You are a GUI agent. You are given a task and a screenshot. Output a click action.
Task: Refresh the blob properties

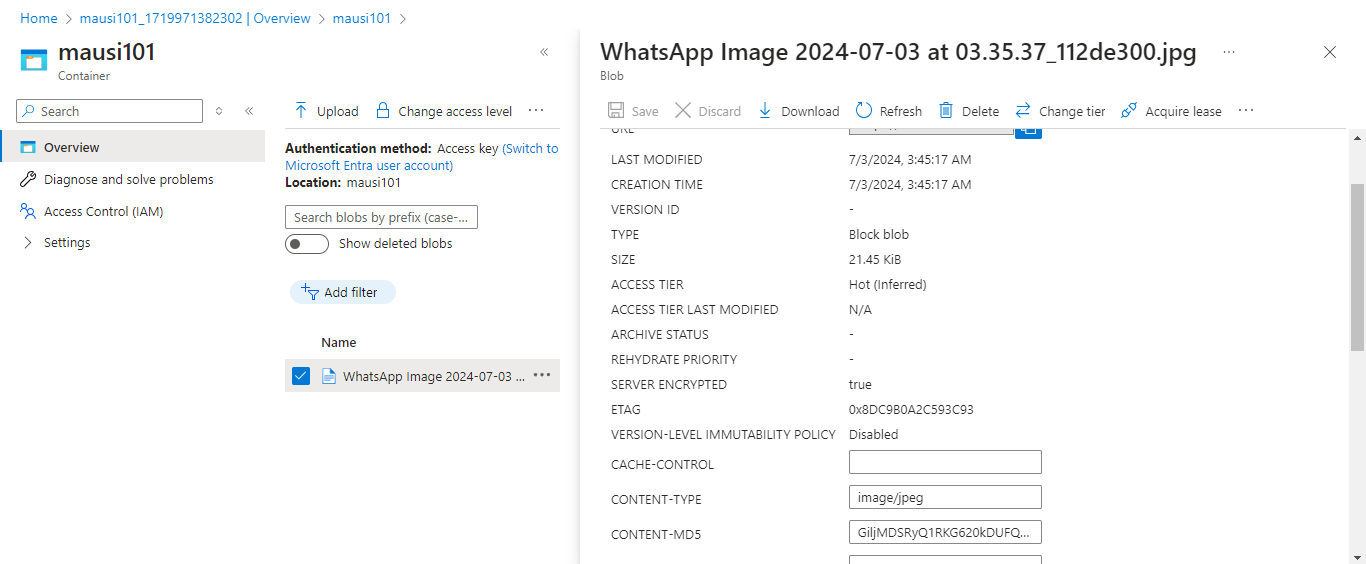(863, 111)
